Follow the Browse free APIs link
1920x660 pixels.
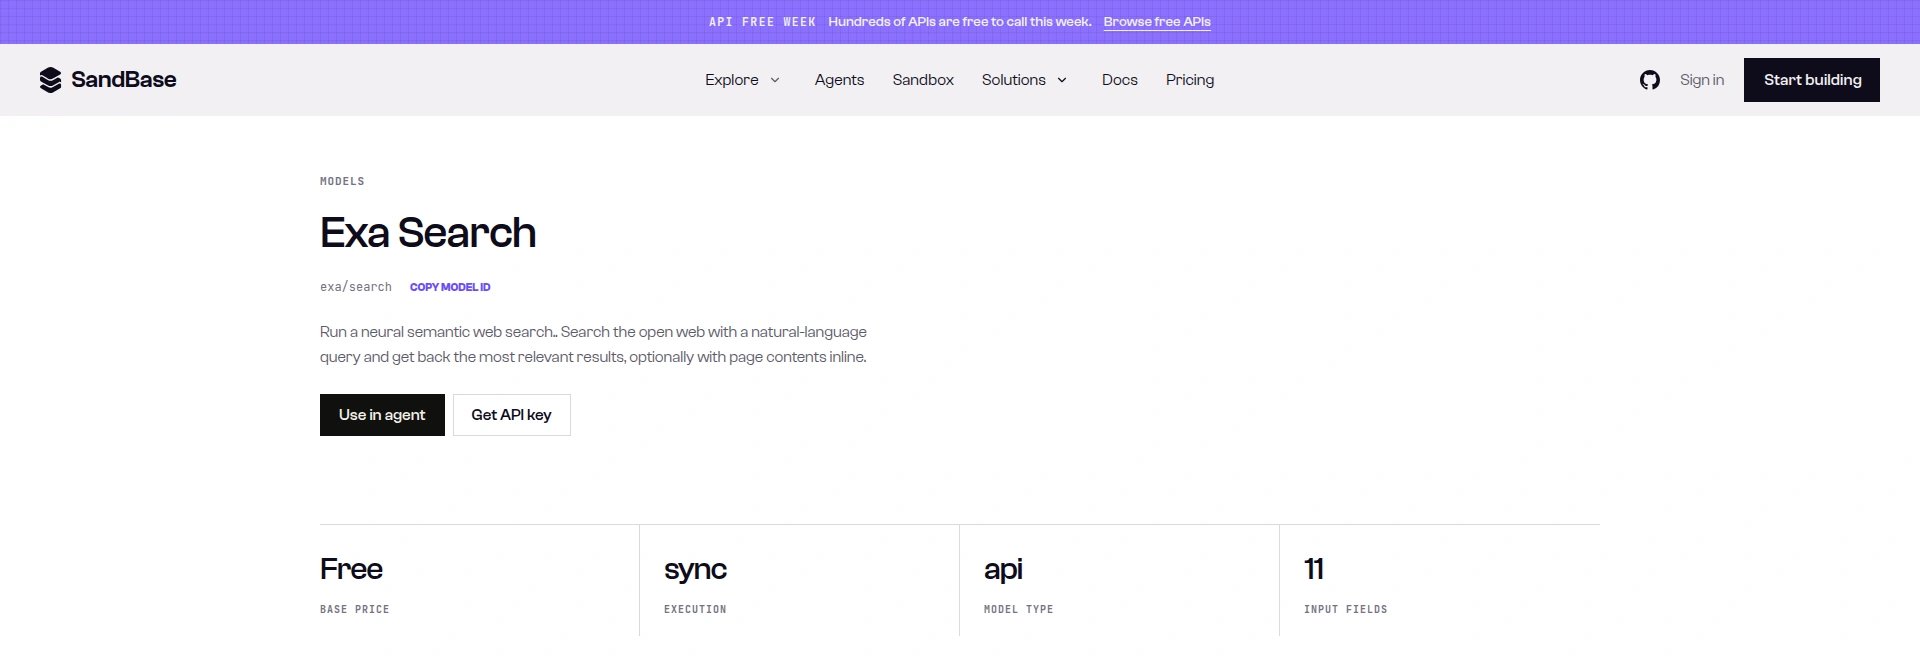[1157, 22]
